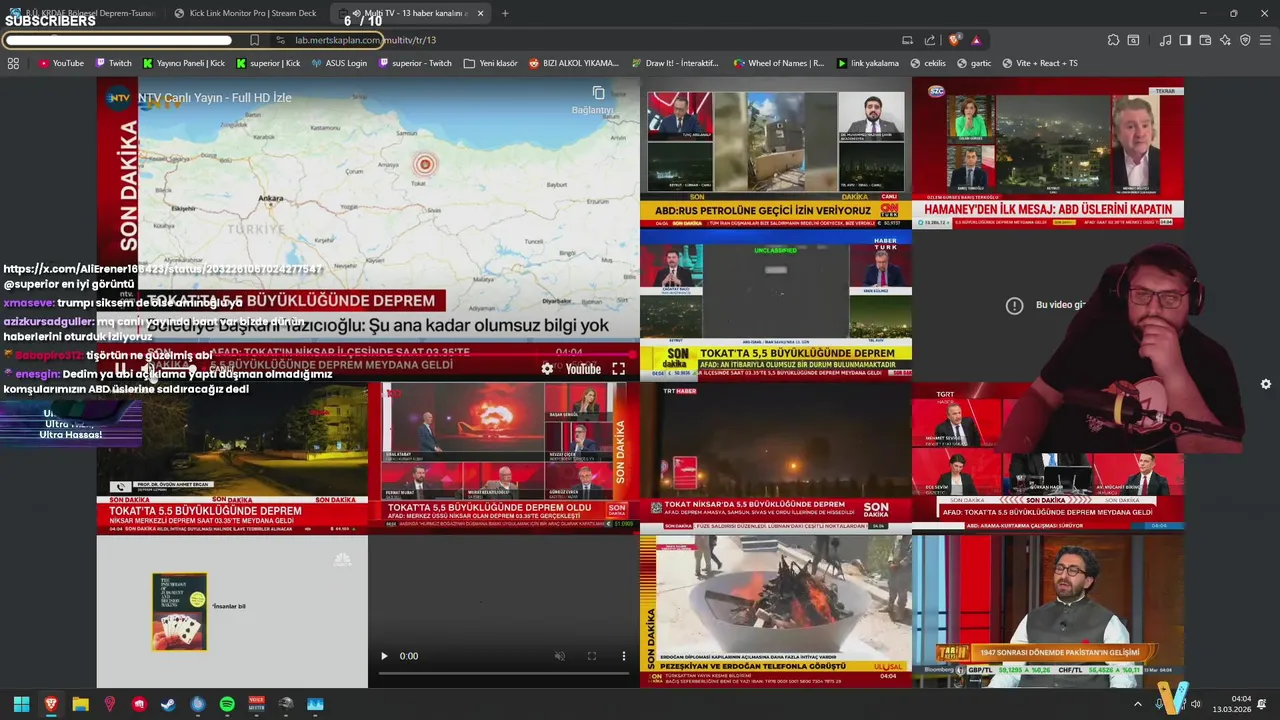Open Spotify from taskbar

pos(227,704)
